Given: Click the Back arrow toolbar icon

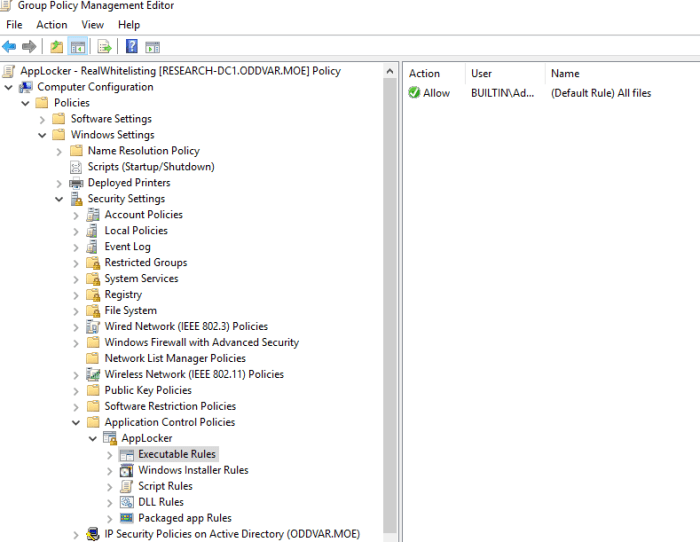Looking at the screenshot, I should coord(9,46).
